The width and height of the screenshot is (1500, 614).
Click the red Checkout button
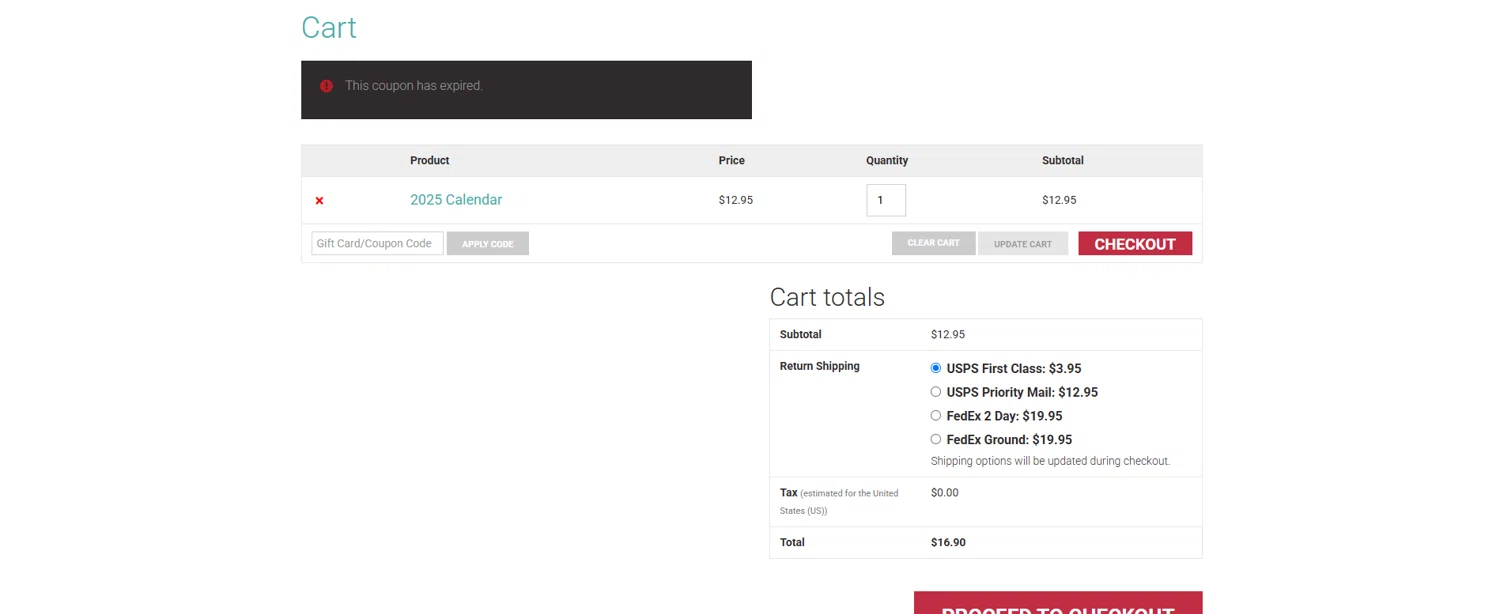(1135, 243)
